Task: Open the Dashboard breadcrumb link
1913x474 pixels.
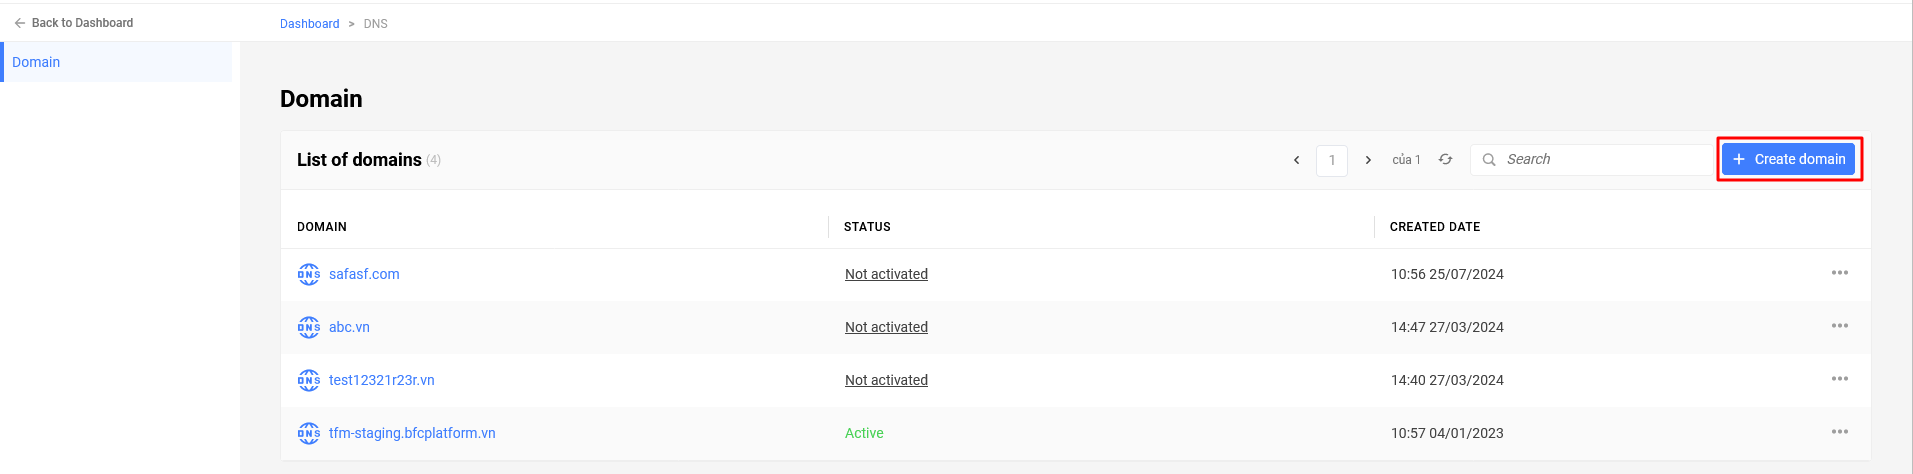Action: (x=309, y=23)
